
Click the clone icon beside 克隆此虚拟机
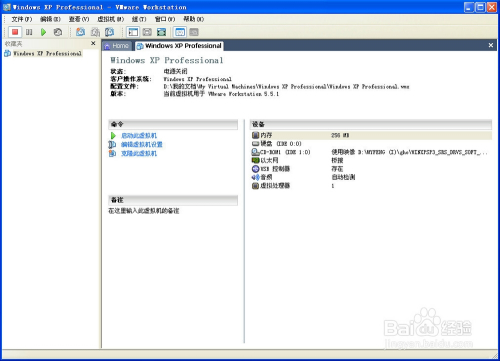[112, 153]
